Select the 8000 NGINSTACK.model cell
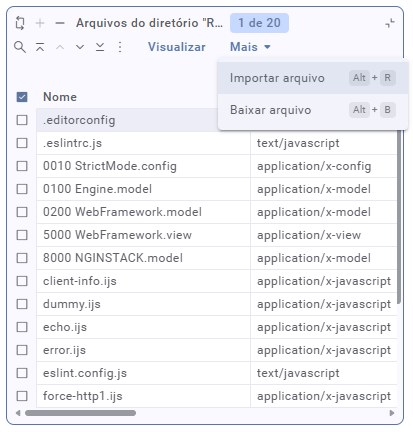Screen dimensions: 413x432 point(143,258)
